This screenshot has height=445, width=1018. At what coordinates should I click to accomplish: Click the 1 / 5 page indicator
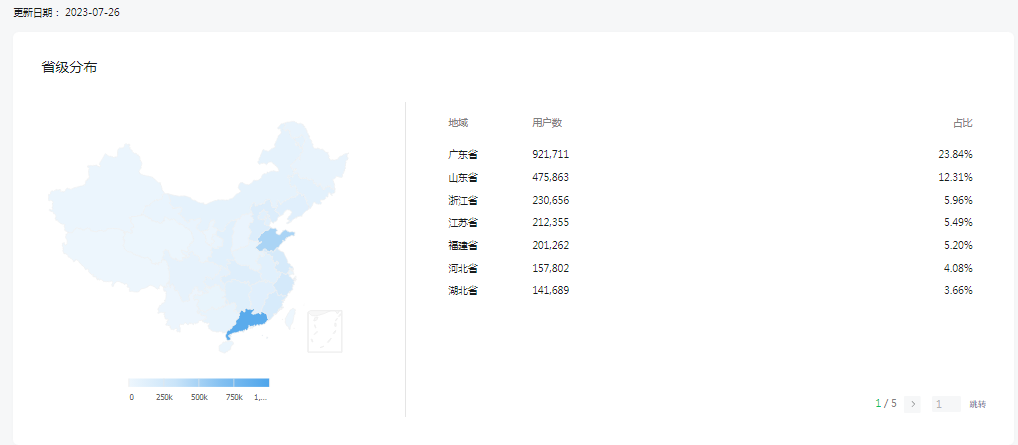[x=886, y=404]
